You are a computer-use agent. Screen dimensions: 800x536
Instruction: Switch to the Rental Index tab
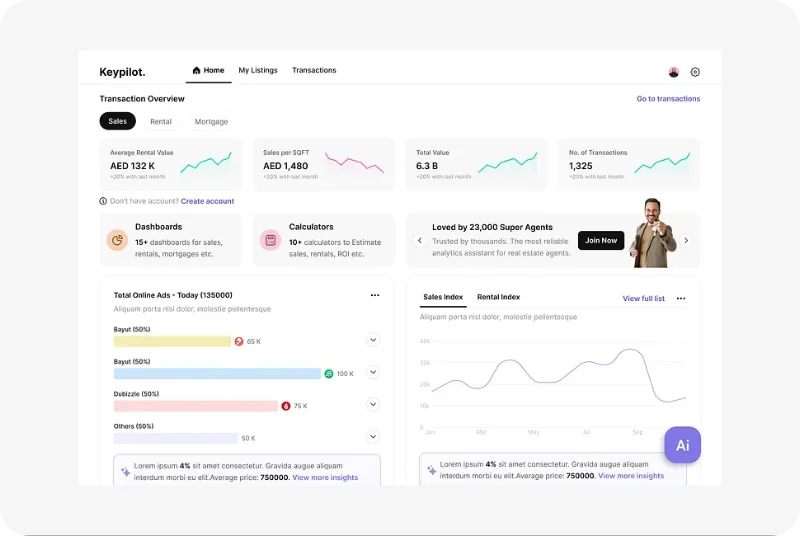(498, 297)
